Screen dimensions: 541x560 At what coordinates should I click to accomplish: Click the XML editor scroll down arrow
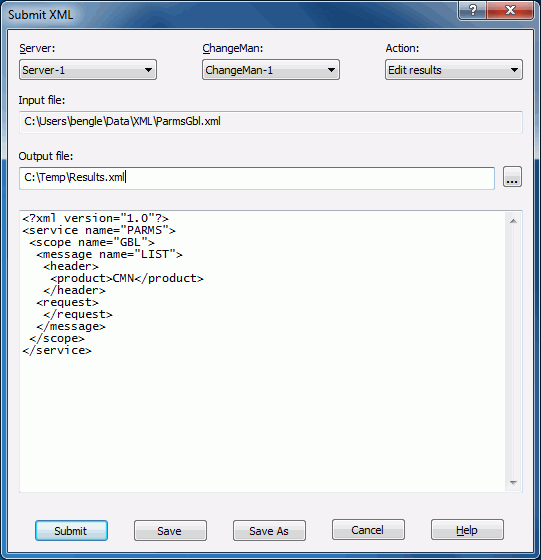point(514,483)
